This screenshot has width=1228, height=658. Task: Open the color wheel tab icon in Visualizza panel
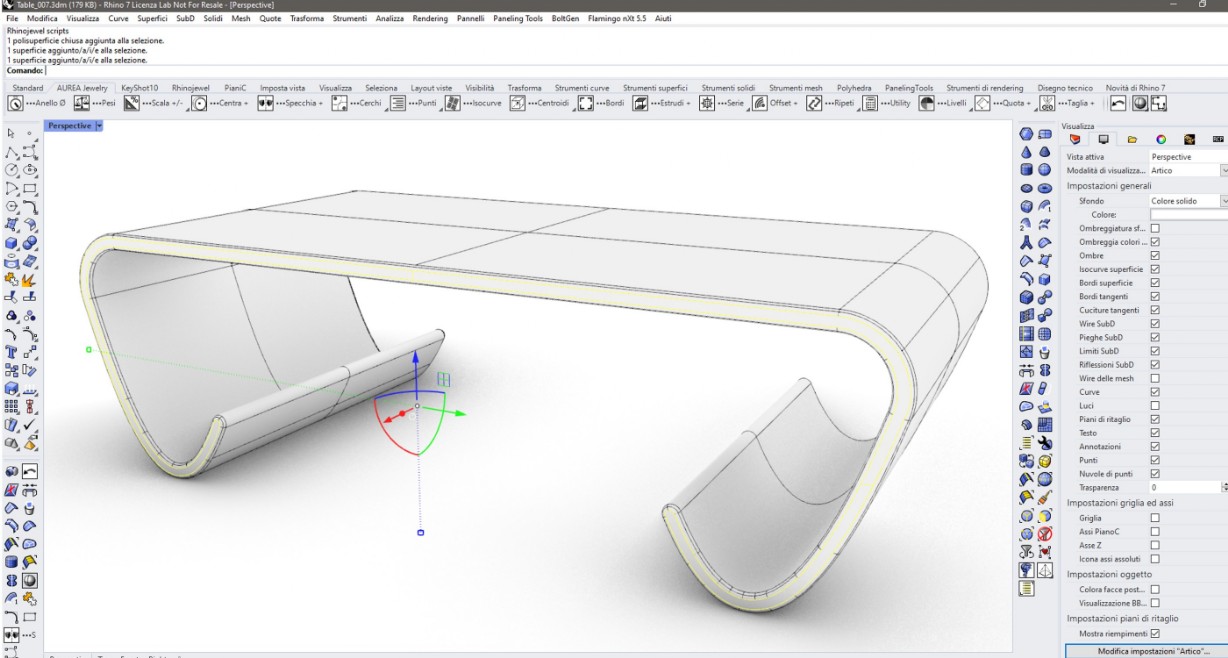[1161, 140]
